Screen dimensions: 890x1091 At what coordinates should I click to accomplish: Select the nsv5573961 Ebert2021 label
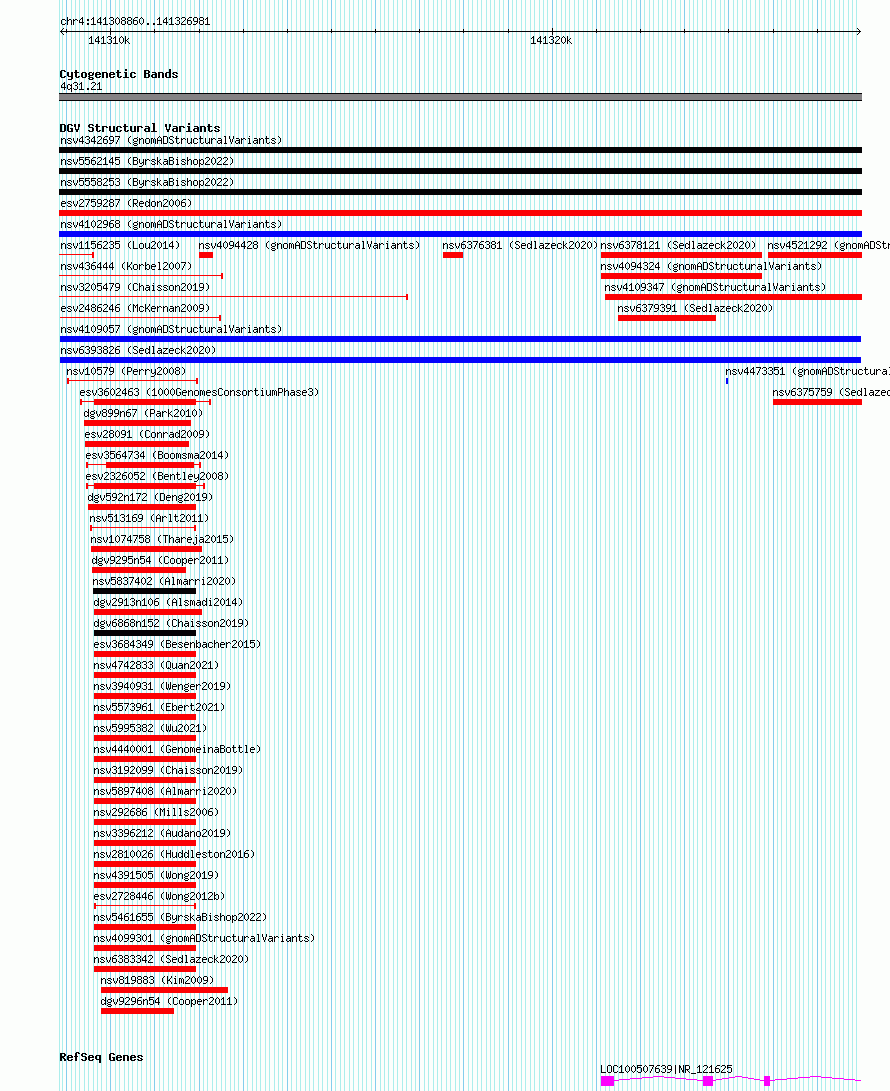pos(159,708)
